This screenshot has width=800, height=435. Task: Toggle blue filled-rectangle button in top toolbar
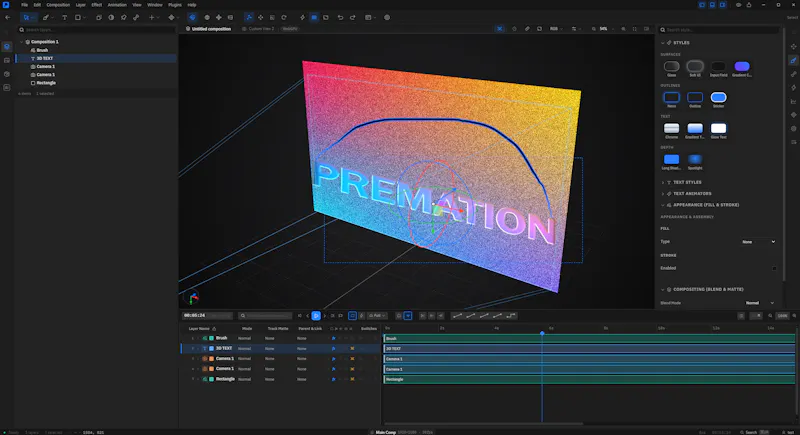(x=314, y=17)
